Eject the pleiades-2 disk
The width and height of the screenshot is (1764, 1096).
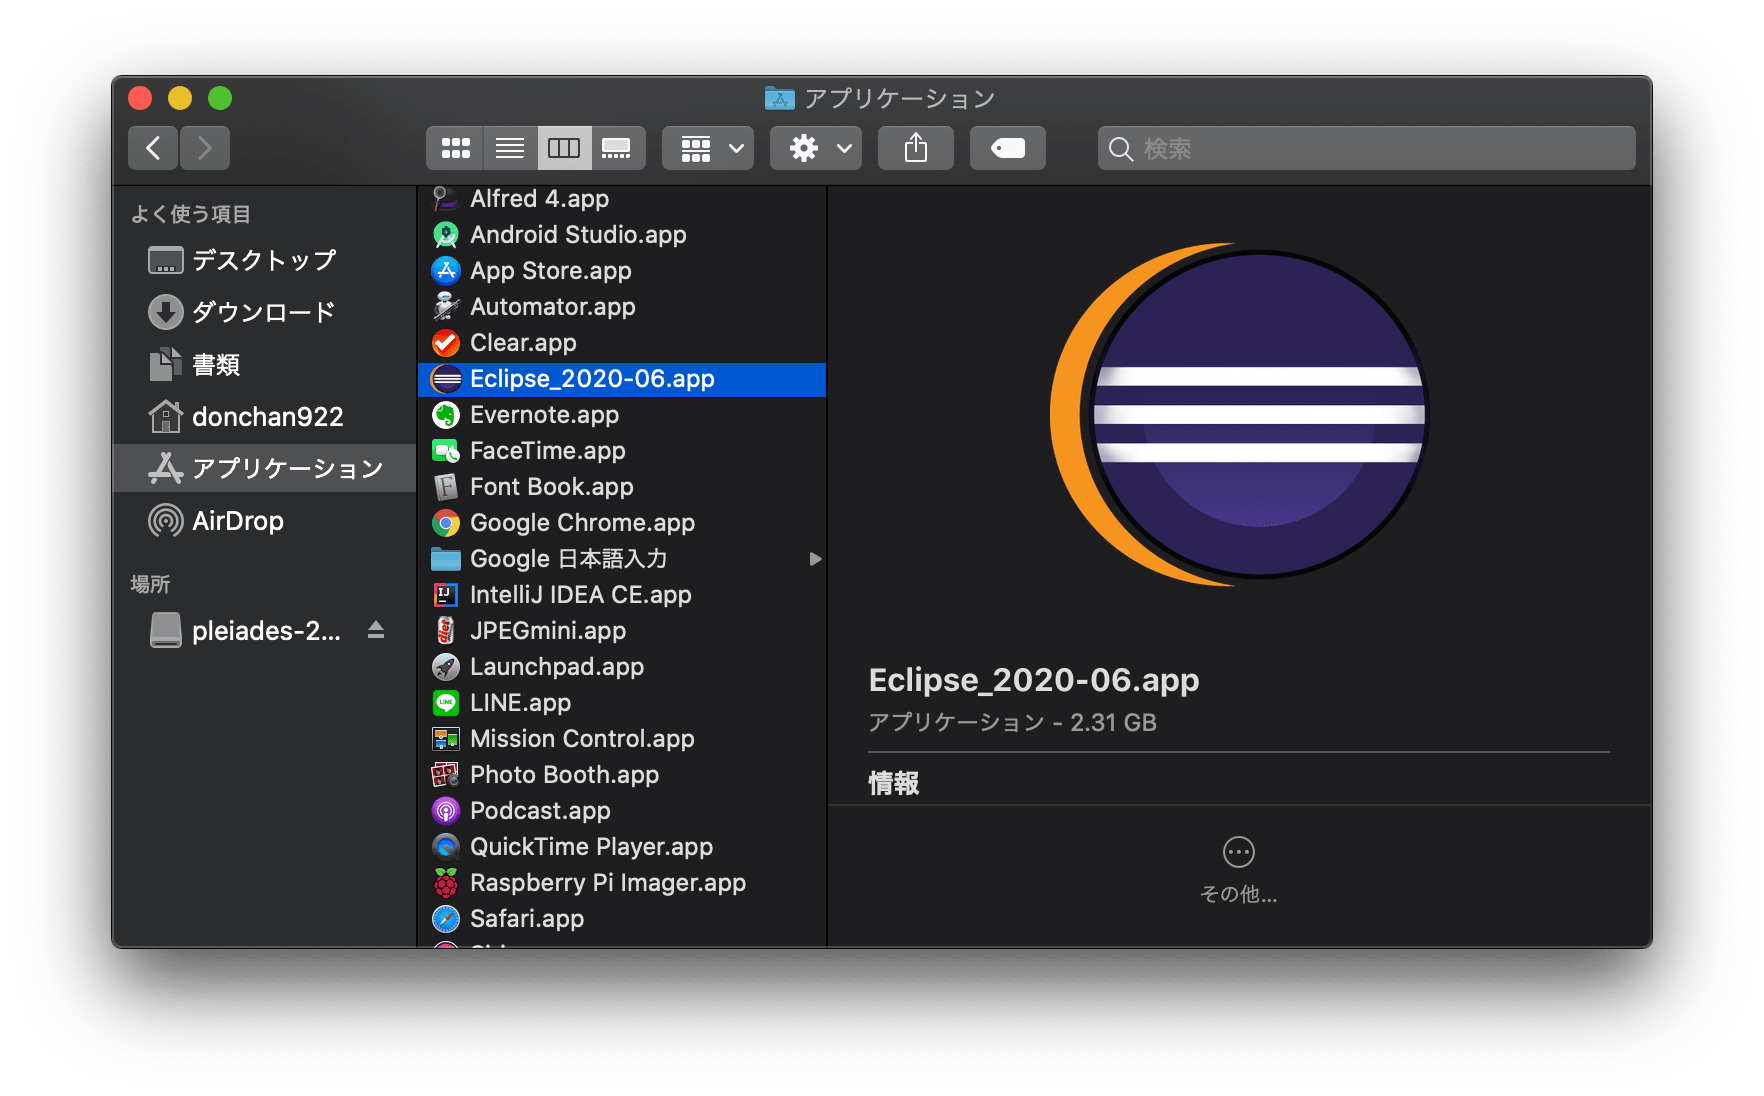[x=375, y=630]
